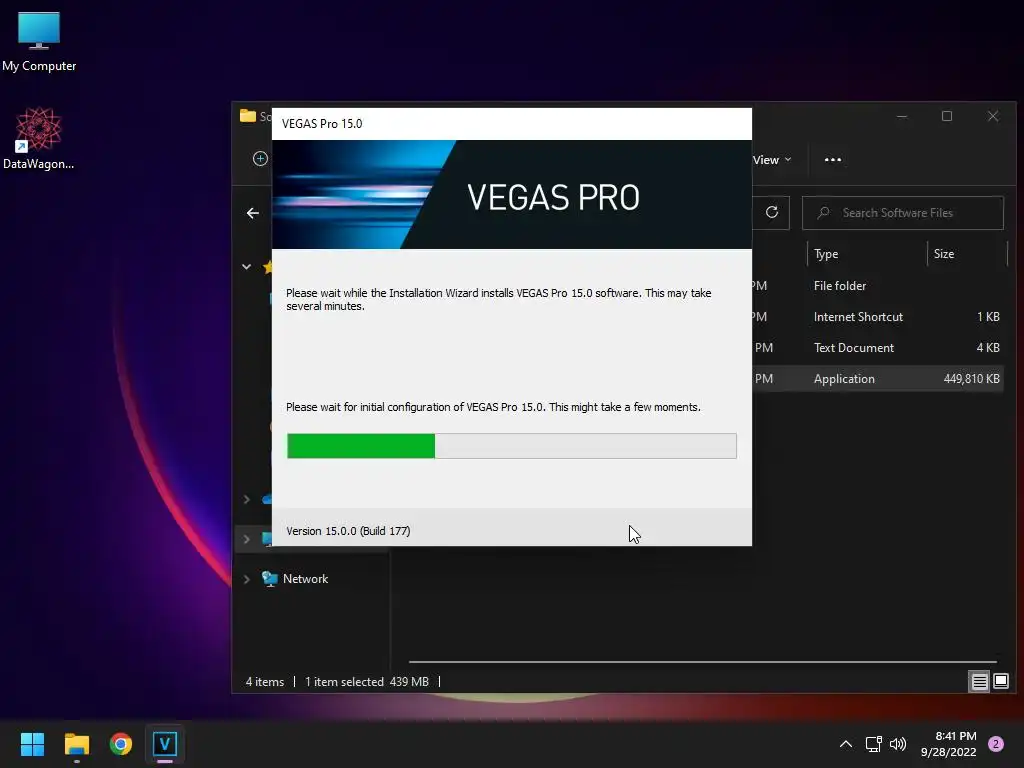This screenshot has height=768, width=1024.
Task: Switch Explorer to large thumbnails layout
Action: [1000, 682]
